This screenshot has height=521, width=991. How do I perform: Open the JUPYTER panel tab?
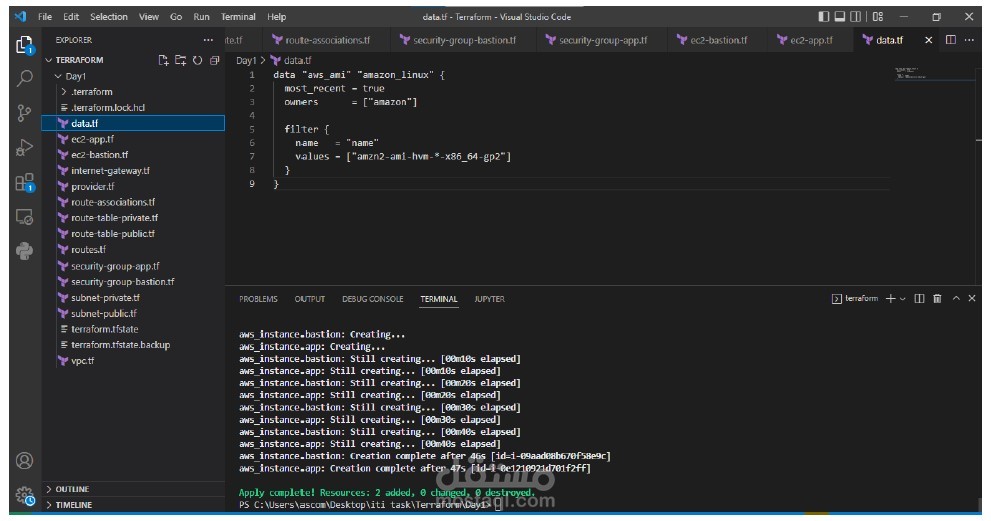click(490, 299)
